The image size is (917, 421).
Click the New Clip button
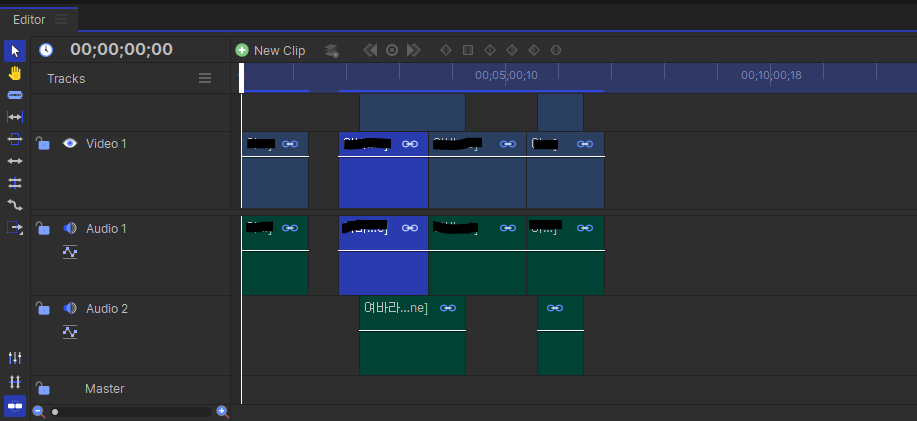click(270, 50)
